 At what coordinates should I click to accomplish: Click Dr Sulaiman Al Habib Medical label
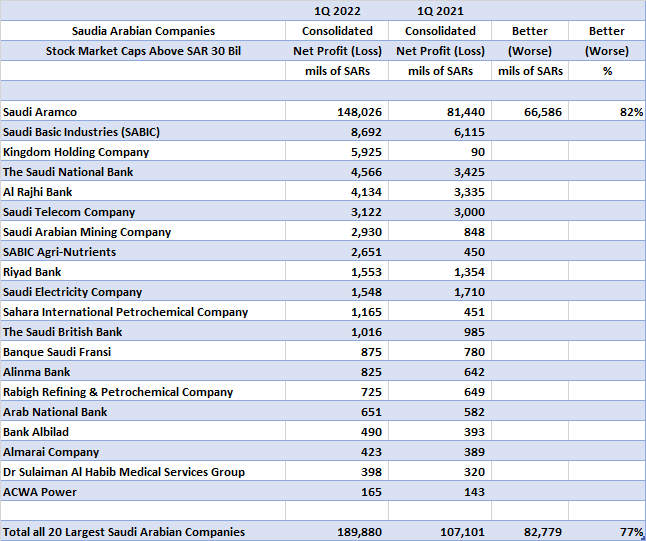143,471
